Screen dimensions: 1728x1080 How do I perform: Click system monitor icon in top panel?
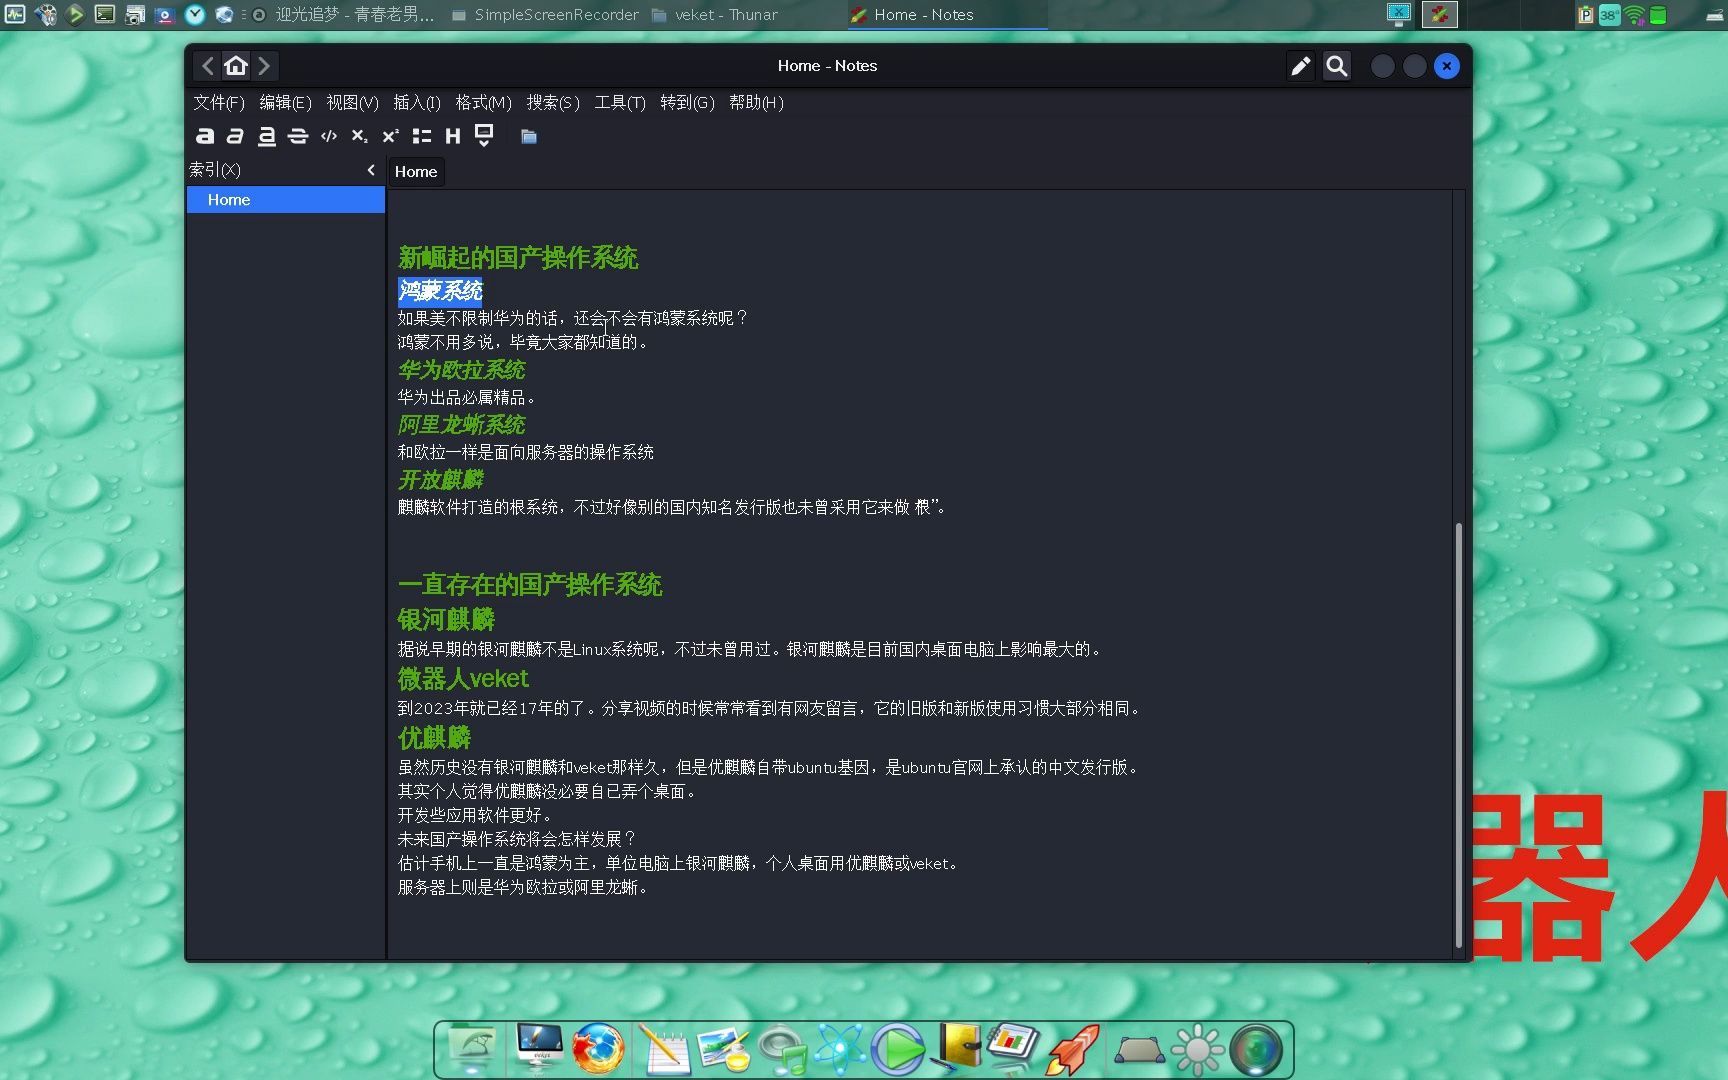click(15, 14)
